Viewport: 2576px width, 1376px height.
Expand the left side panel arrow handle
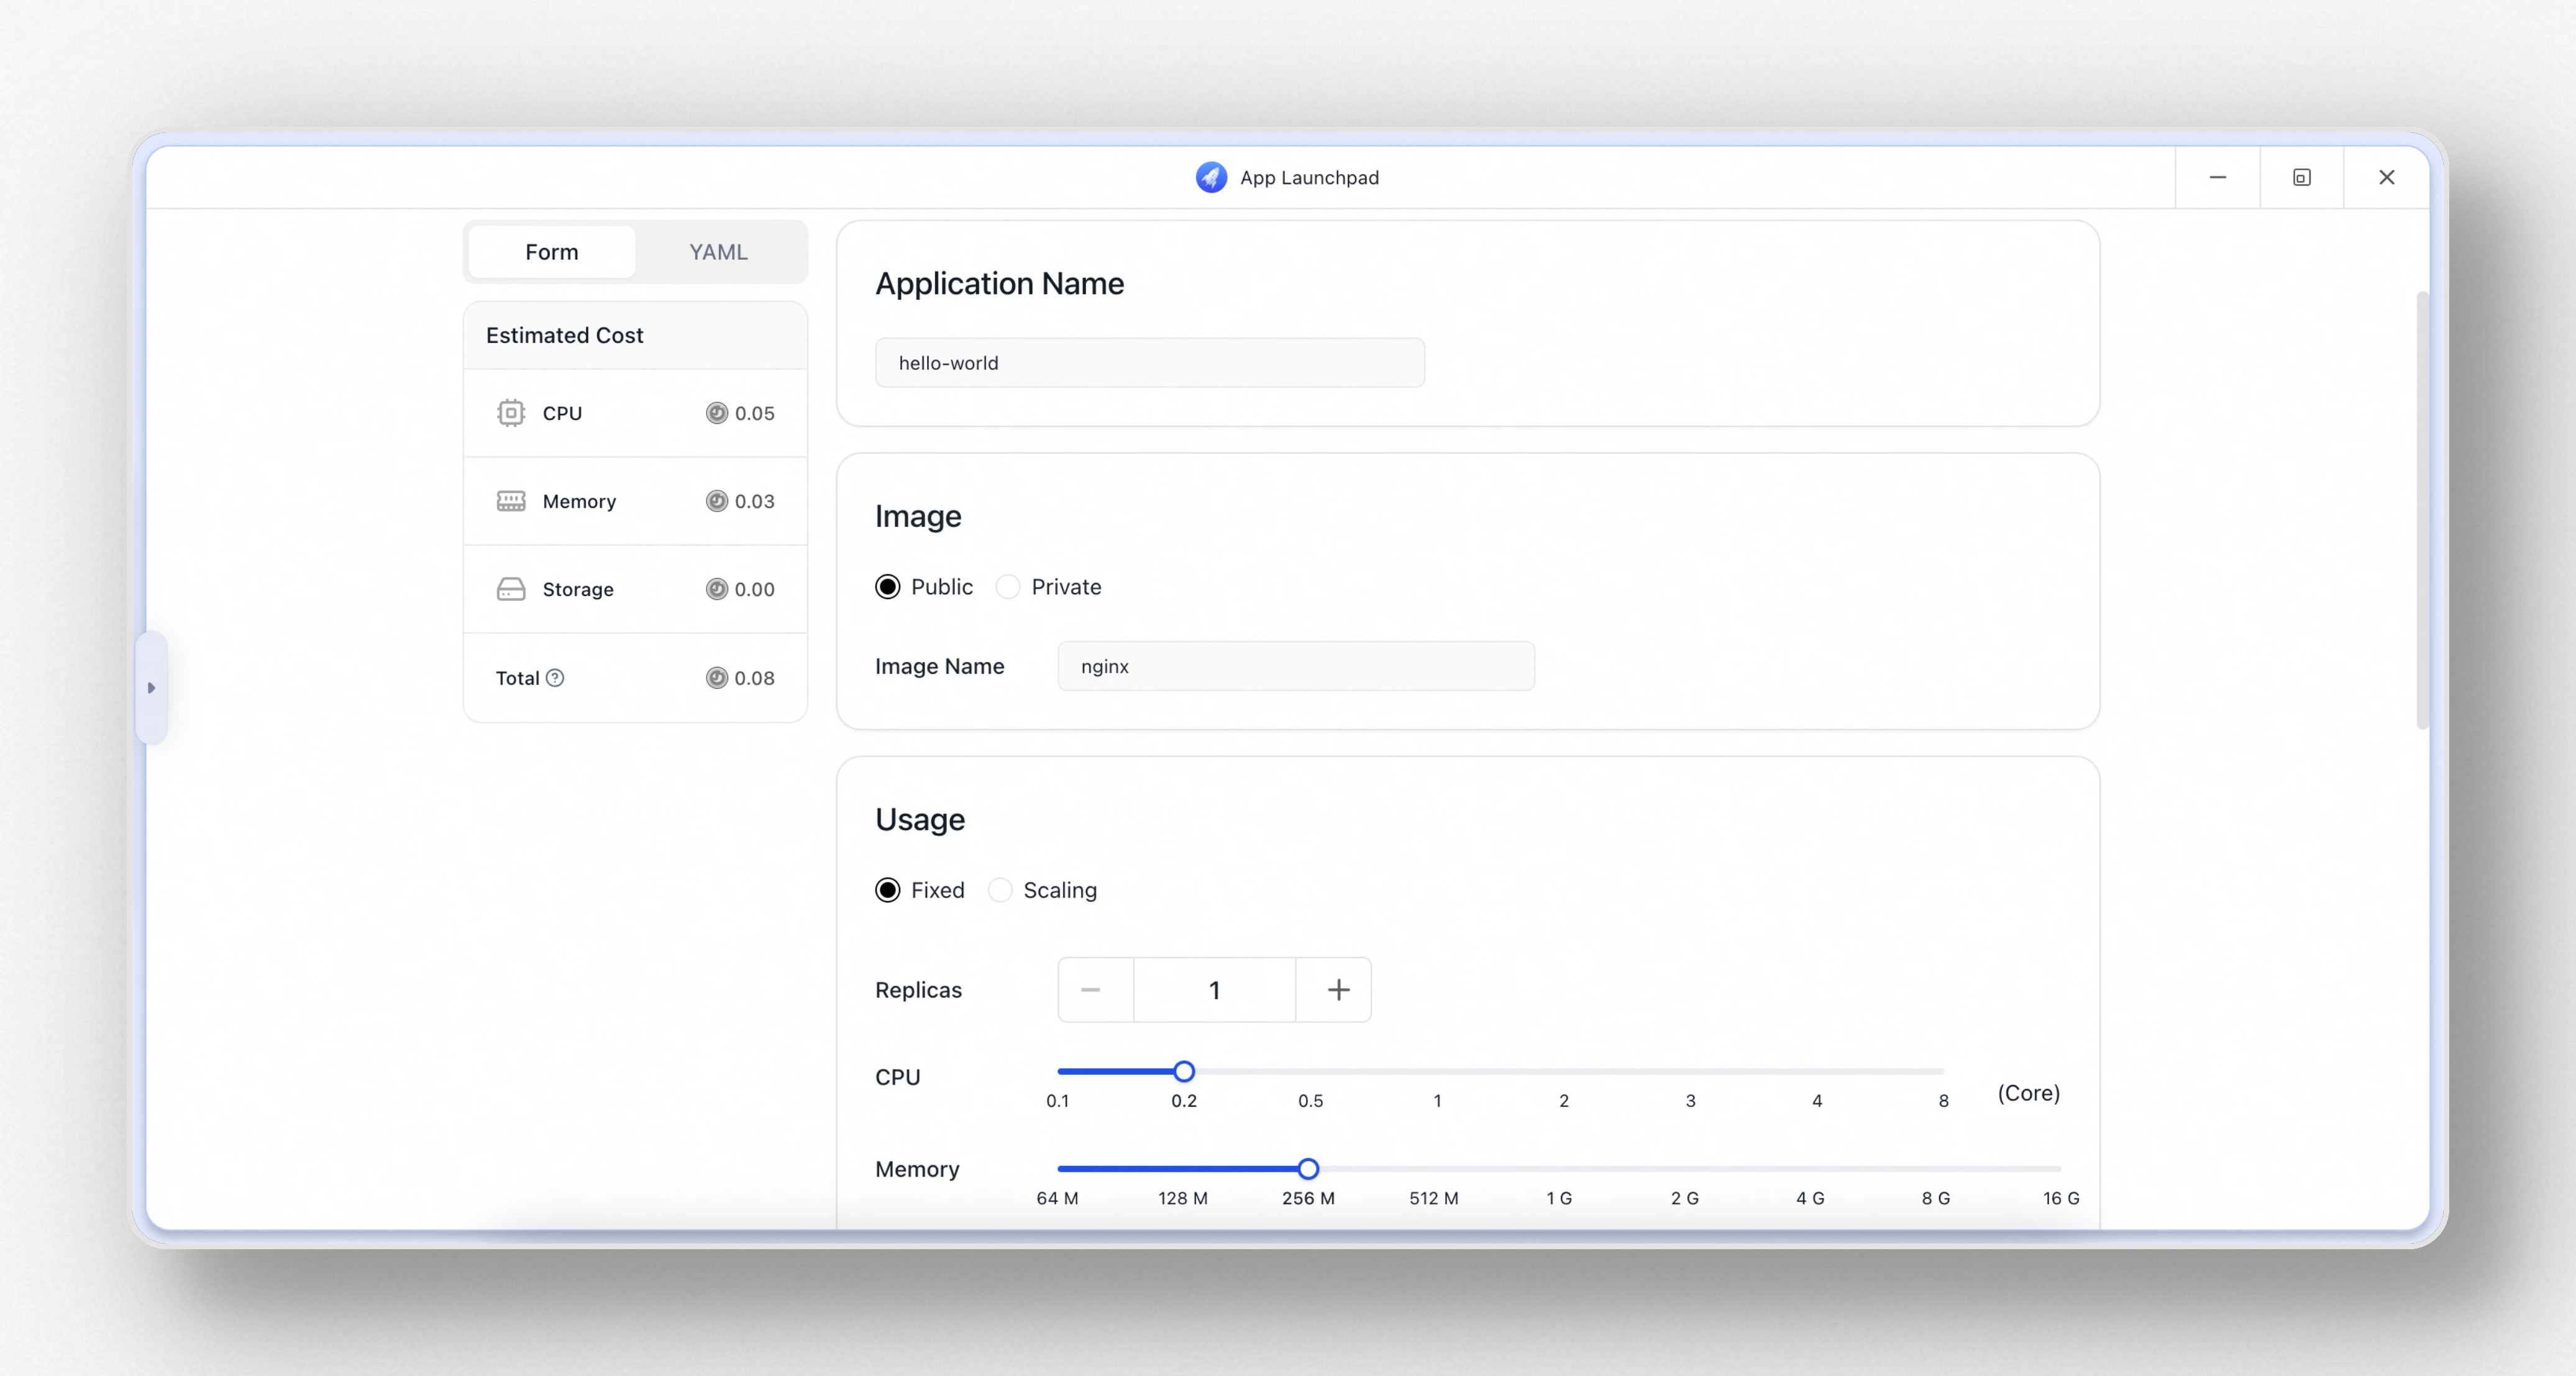151,688
